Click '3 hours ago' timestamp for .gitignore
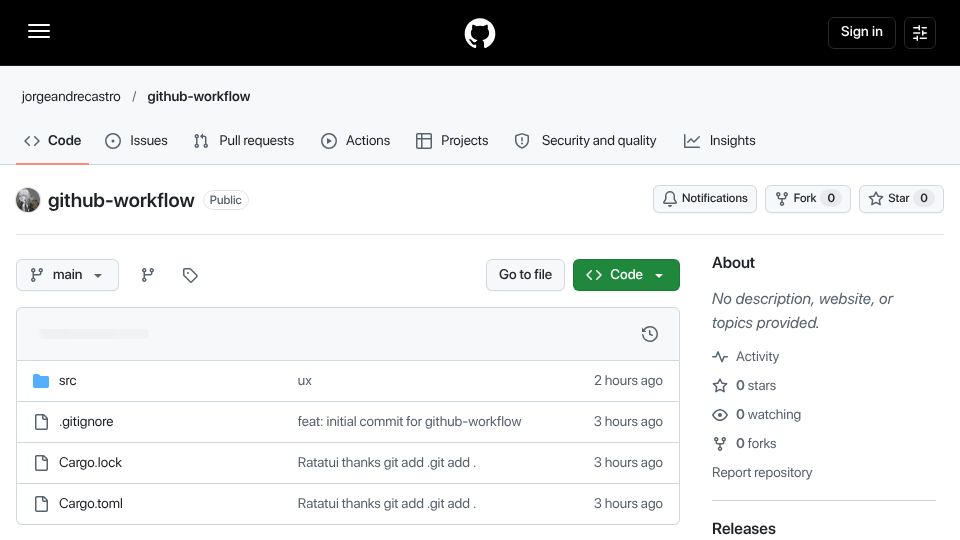 pos(628,422)
